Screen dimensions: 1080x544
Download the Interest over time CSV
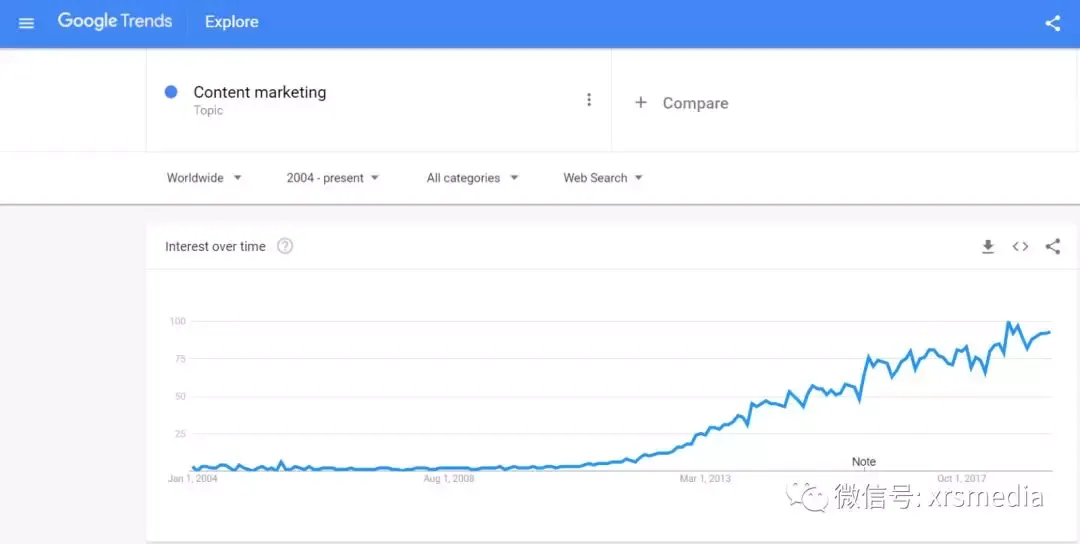click(x=988, y=247)
